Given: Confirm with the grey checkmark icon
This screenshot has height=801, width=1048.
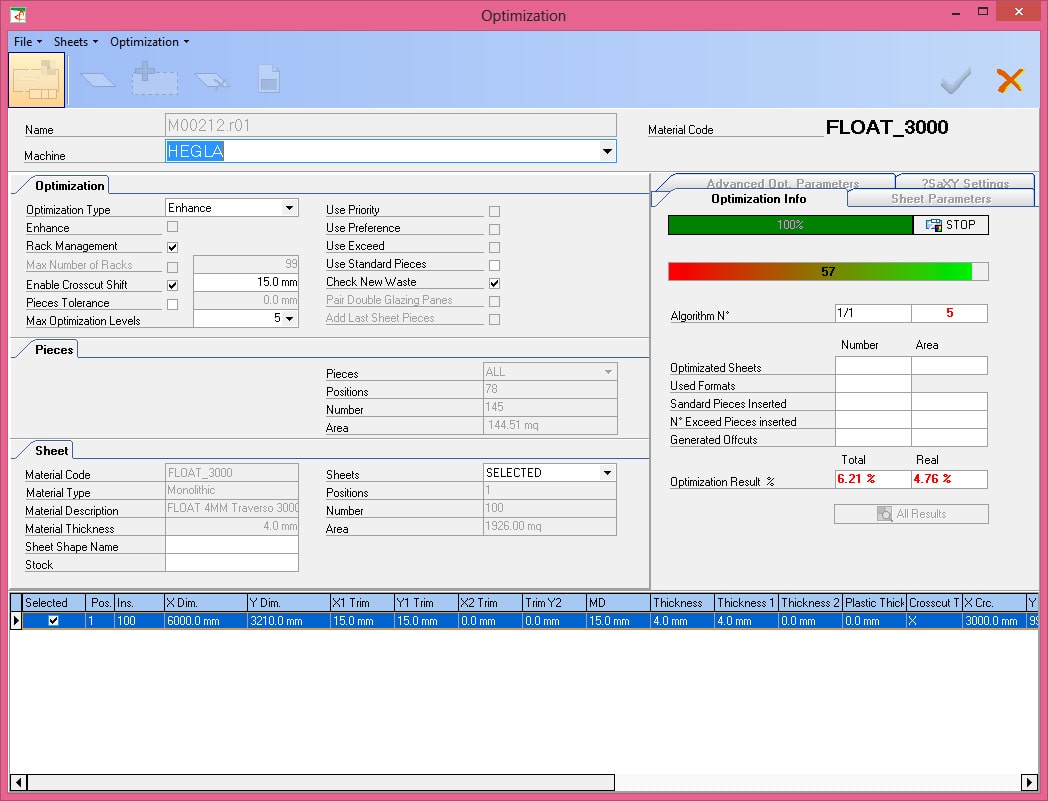Looking at the screenshot, I should click(x=956, y=81).
